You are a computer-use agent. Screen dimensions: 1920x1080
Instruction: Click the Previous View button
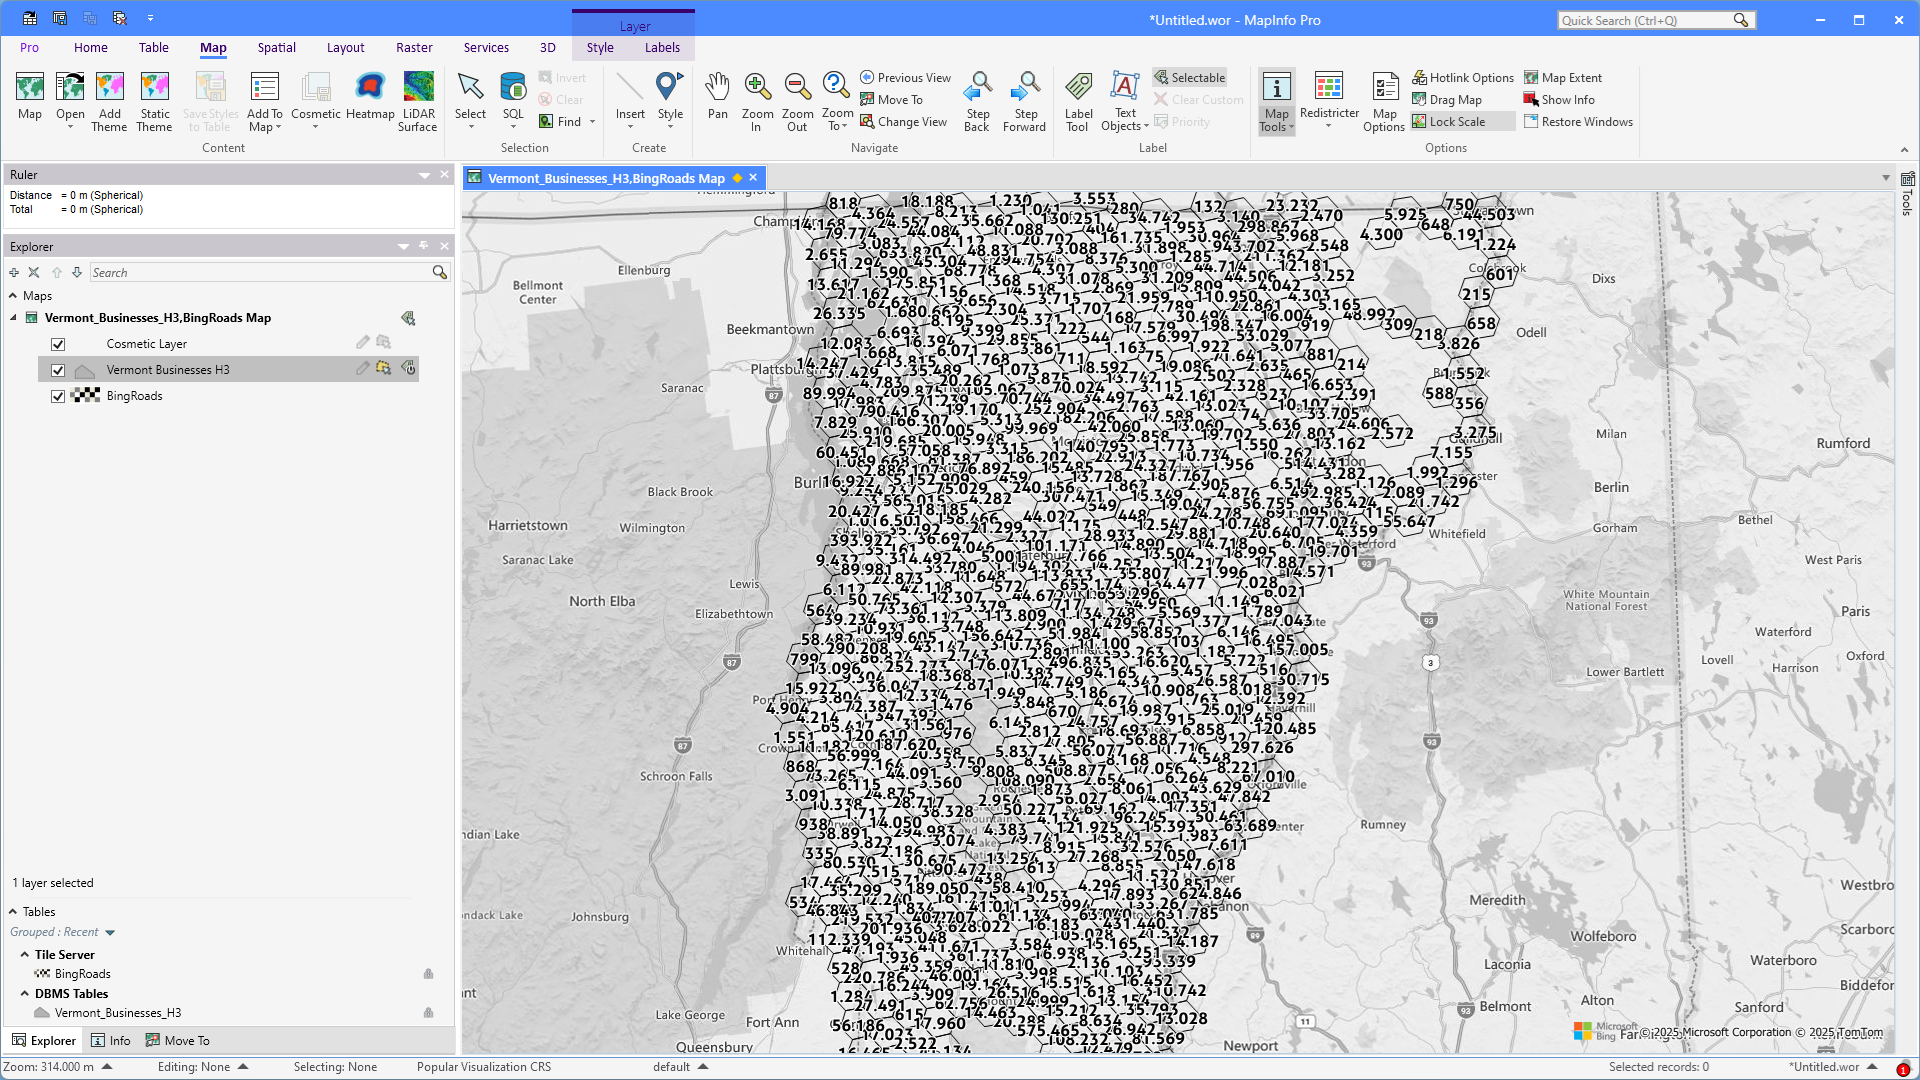click(x=905, y=78)
